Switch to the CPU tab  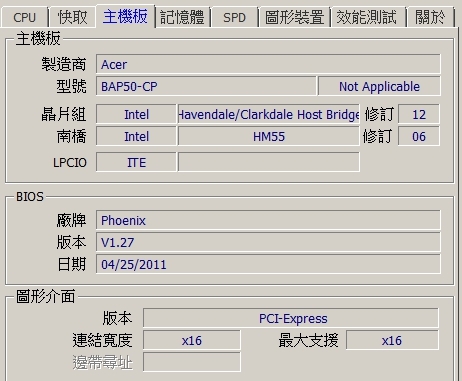coord(25,17)
